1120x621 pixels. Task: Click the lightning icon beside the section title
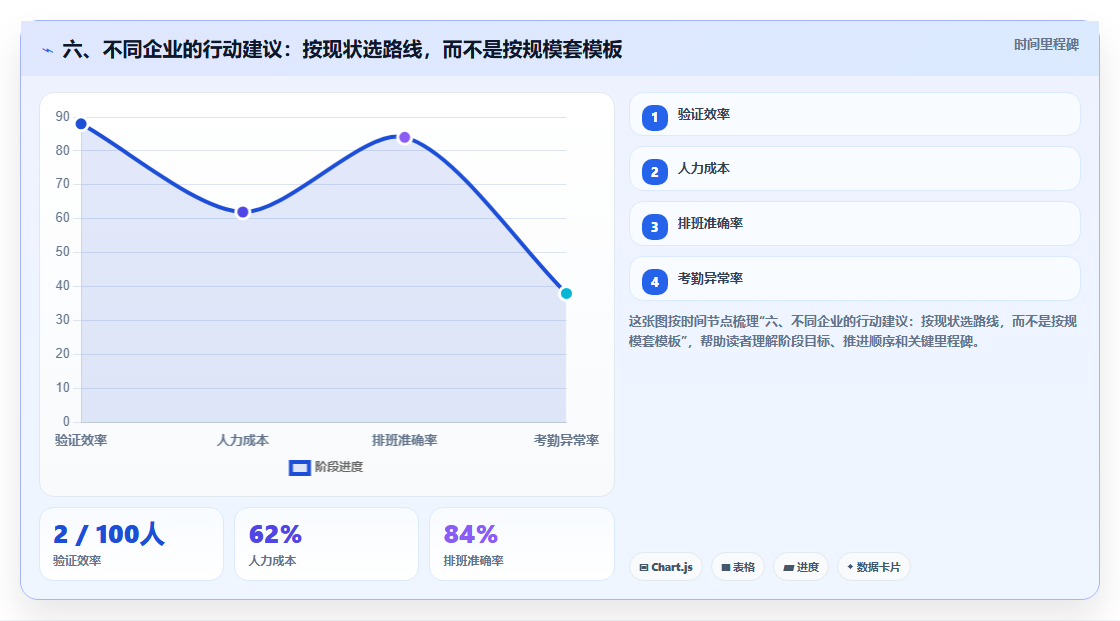pyautogui.click(x=47, y=50)
